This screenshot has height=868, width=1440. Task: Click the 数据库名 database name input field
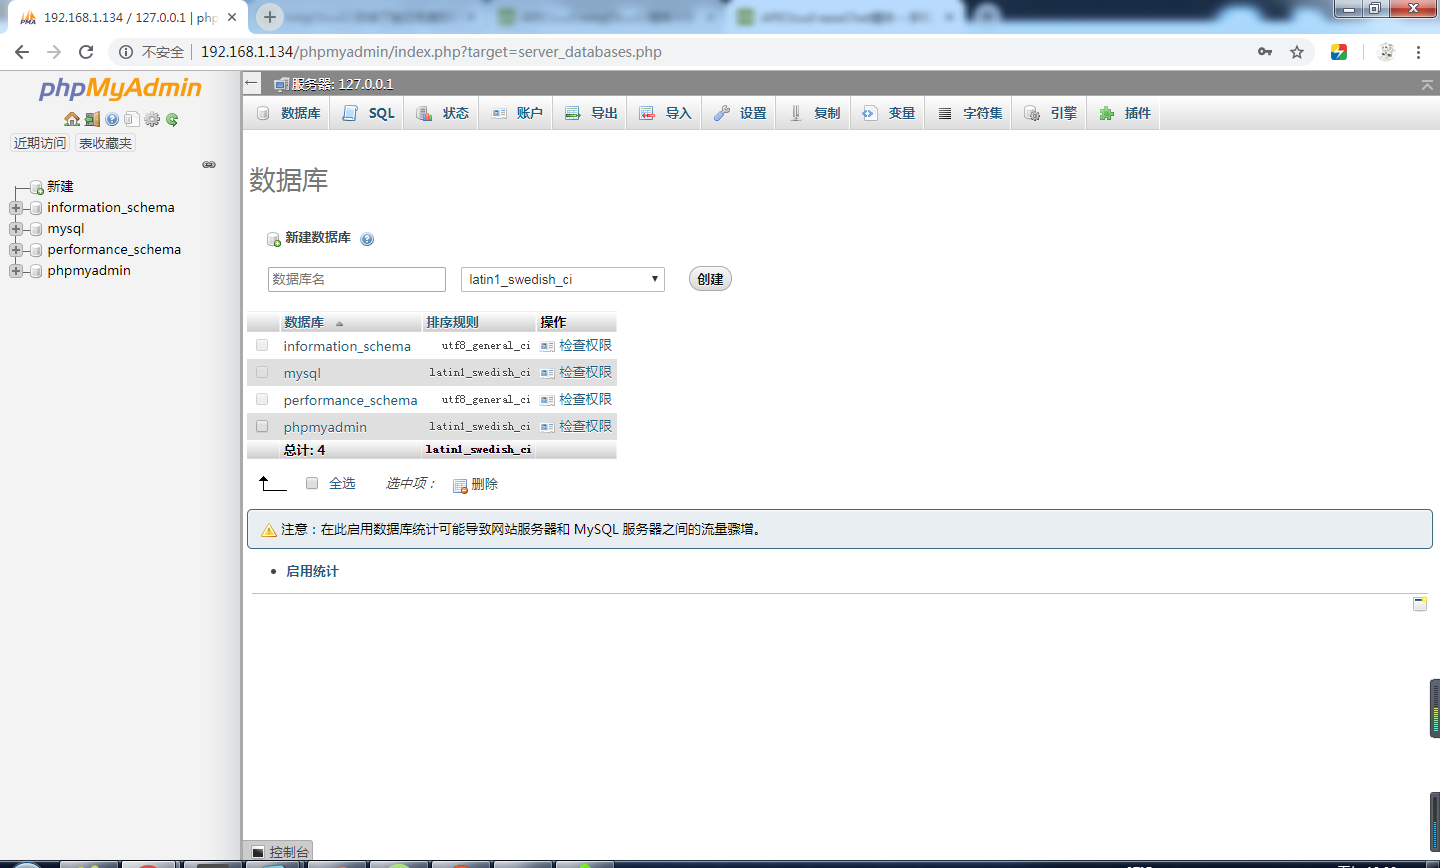[x=356, y=279]
